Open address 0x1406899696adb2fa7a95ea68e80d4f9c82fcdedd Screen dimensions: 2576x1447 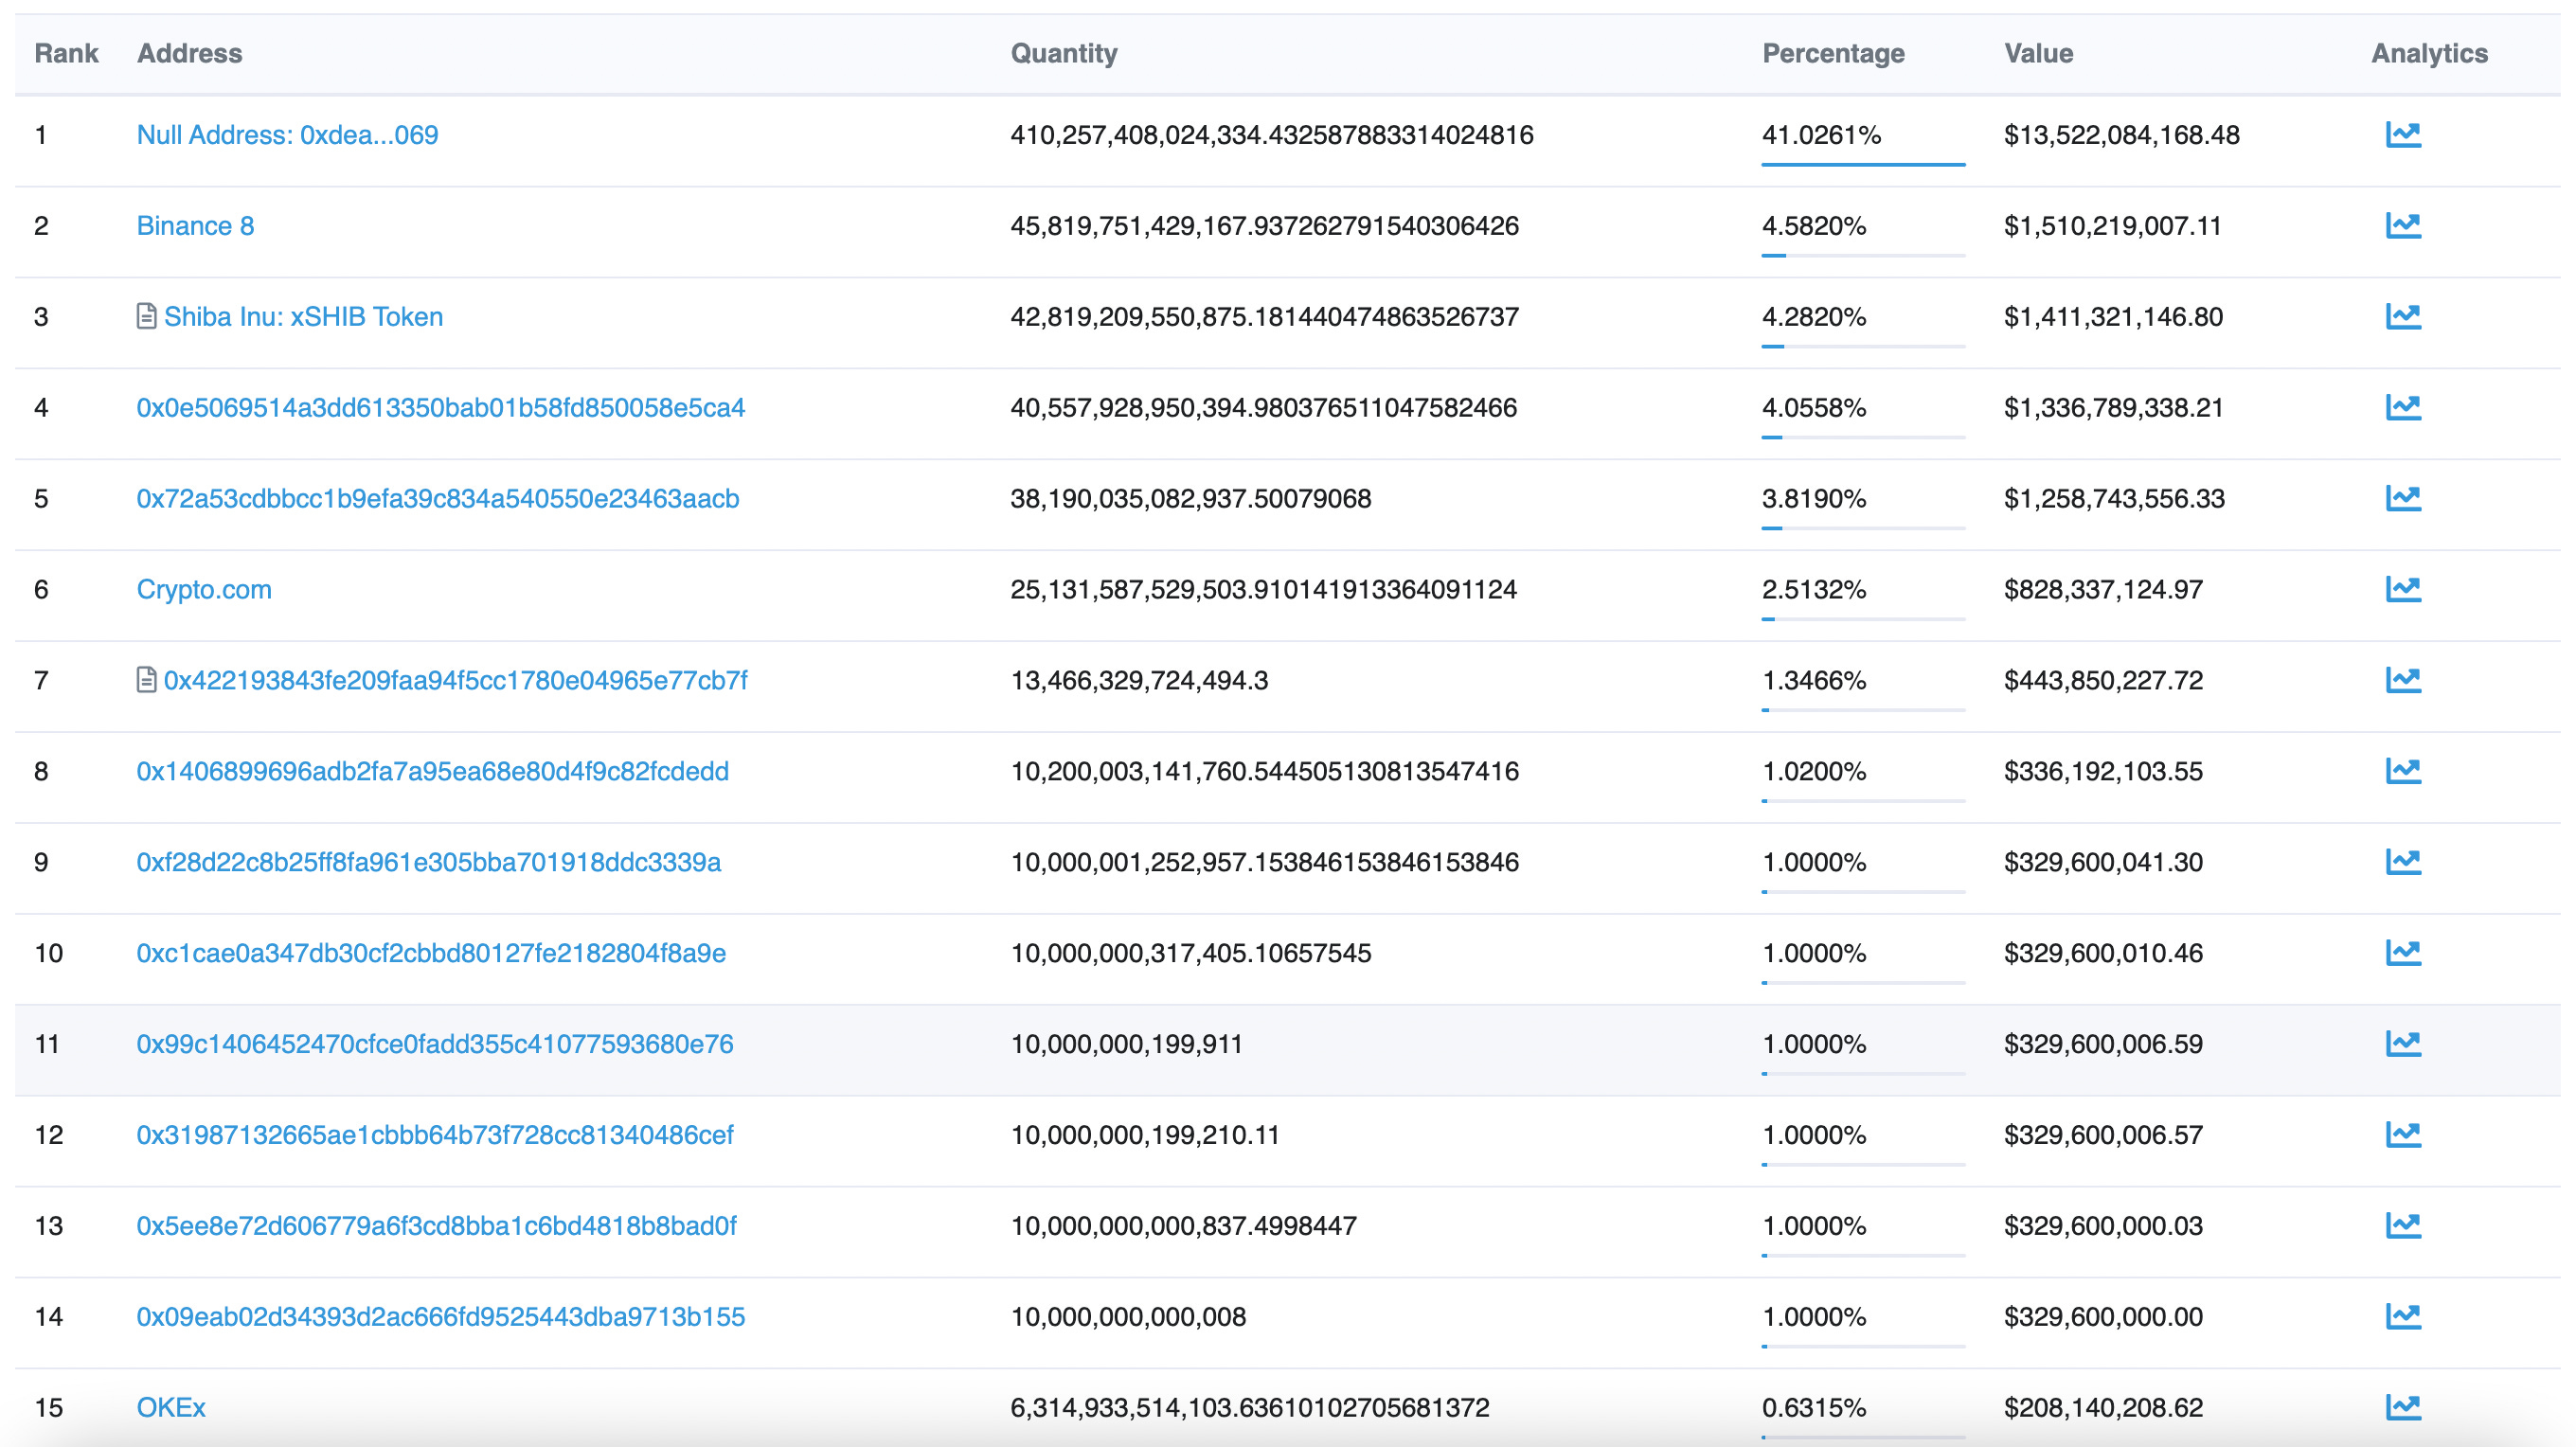(x=433, y=772)
